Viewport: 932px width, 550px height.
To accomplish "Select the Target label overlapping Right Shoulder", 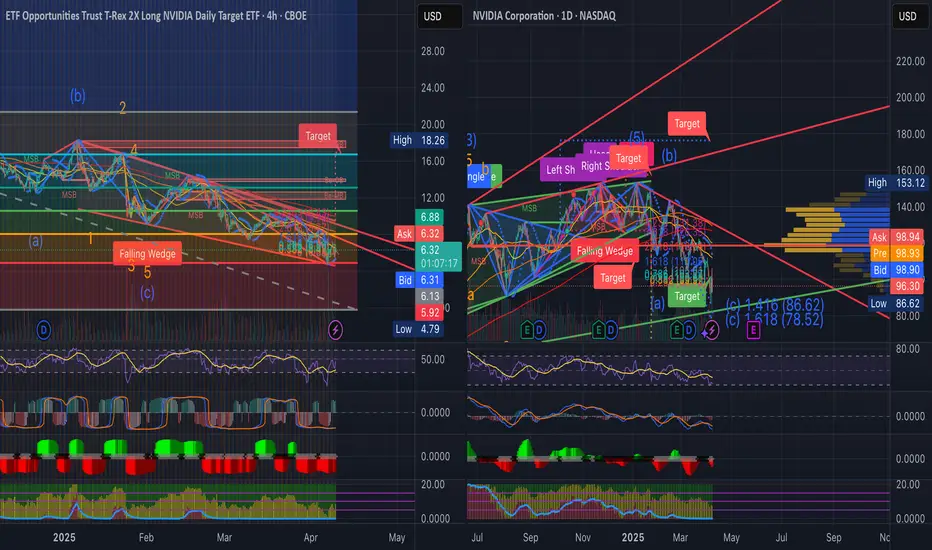I will [628, 158].
